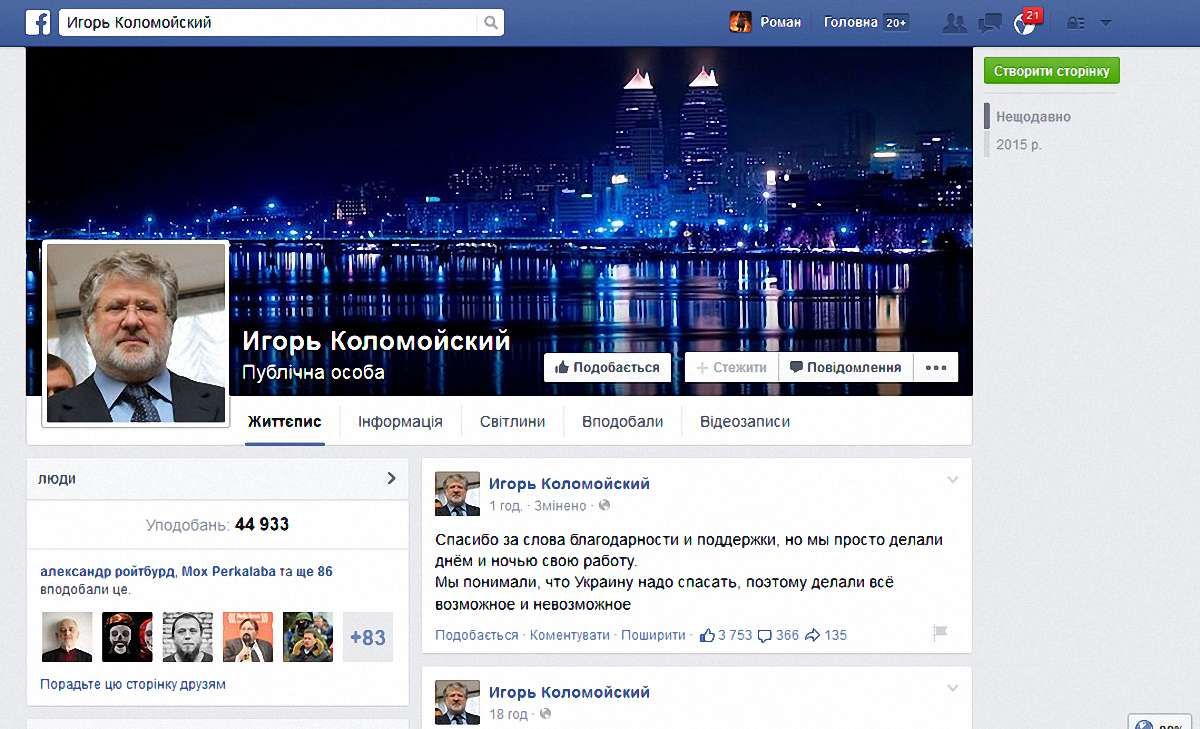The width and height of the screenshot is (1200, 729).
Task: Click globe audience icon on second post
Action: [x=545, y=714]
